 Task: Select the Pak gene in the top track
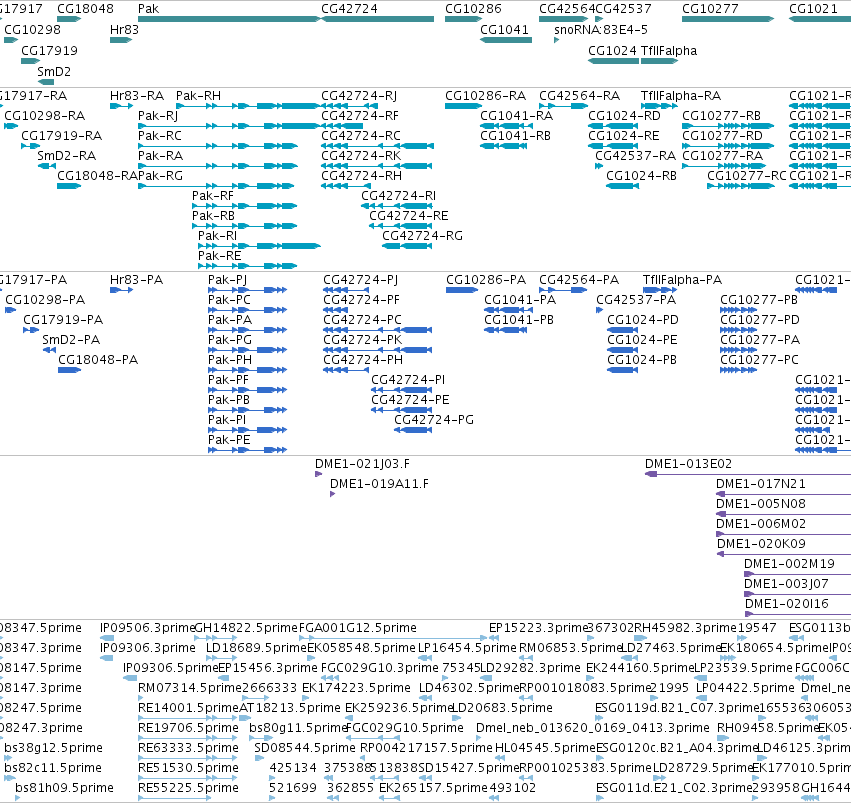pyautogui.click(x=229, y=19)
